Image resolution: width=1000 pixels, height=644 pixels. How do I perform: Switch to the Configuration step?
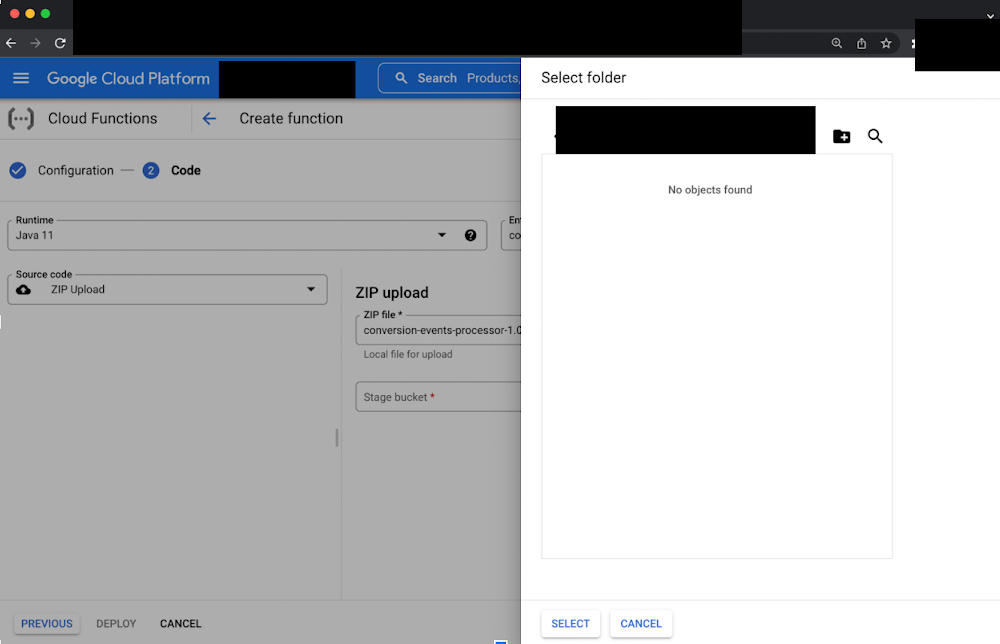point(75,170)
